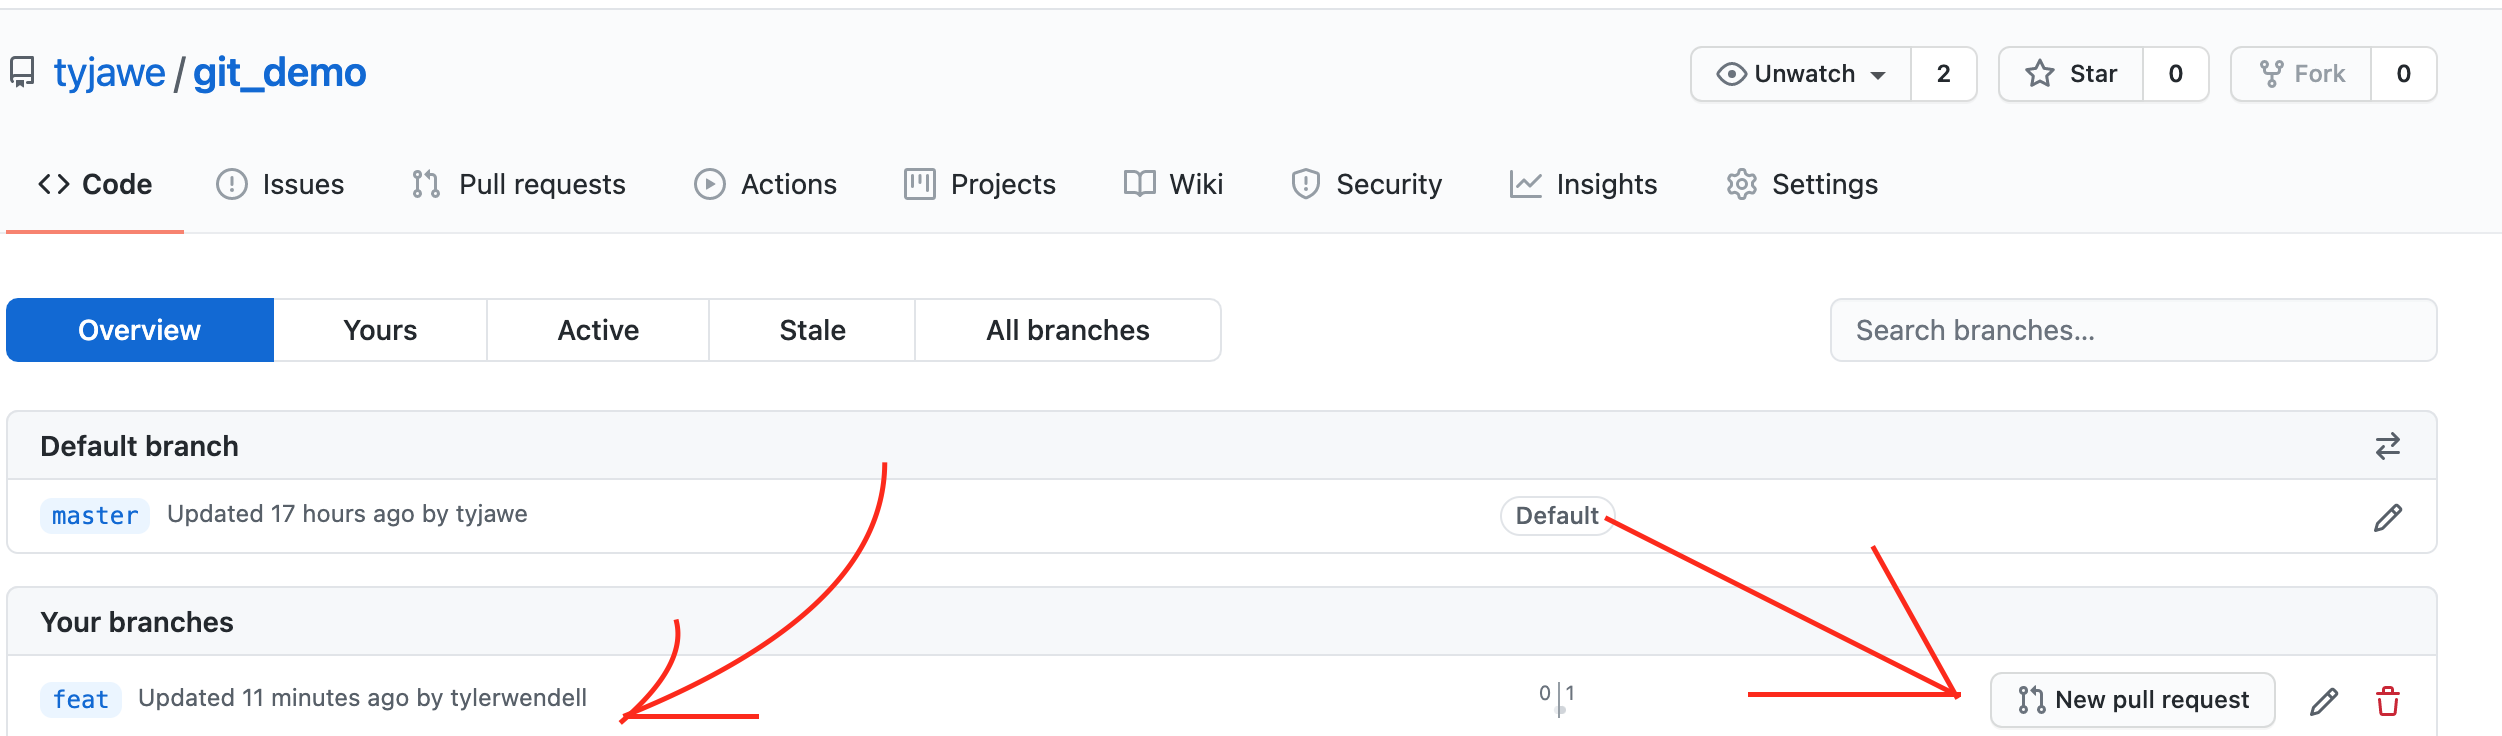Click the repository icon beside tyjawe
2502x736 pixels.
tap(22, 73)
